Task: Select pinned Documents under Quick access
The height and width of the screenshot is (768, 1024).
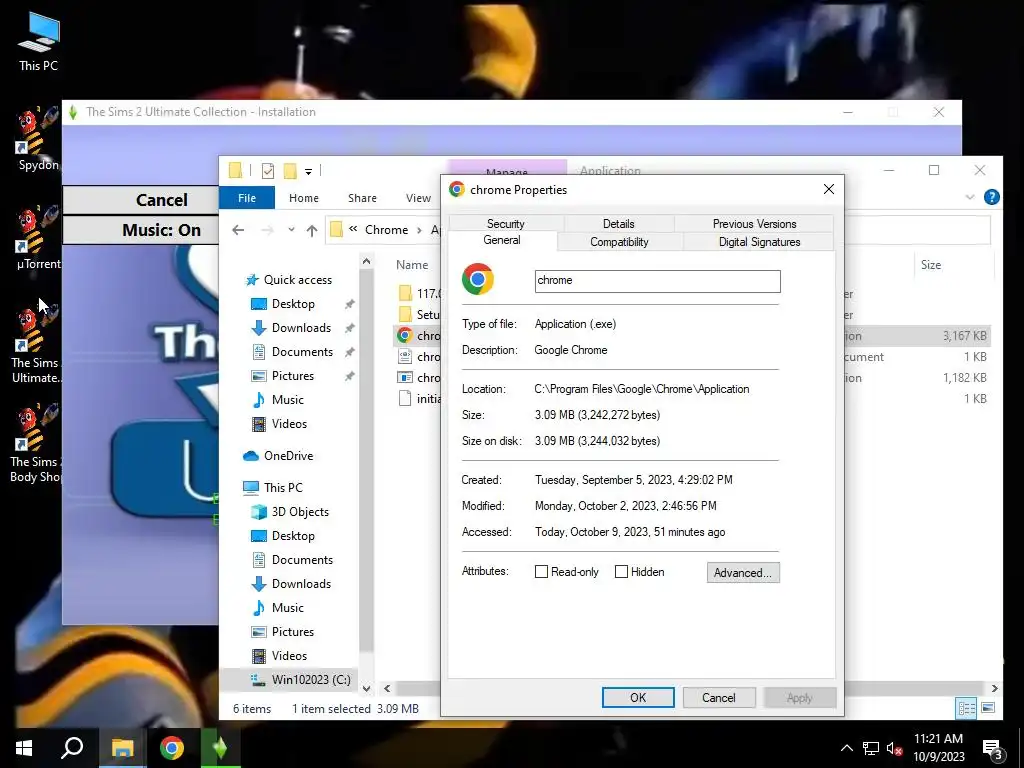Action: coord(302,352)
